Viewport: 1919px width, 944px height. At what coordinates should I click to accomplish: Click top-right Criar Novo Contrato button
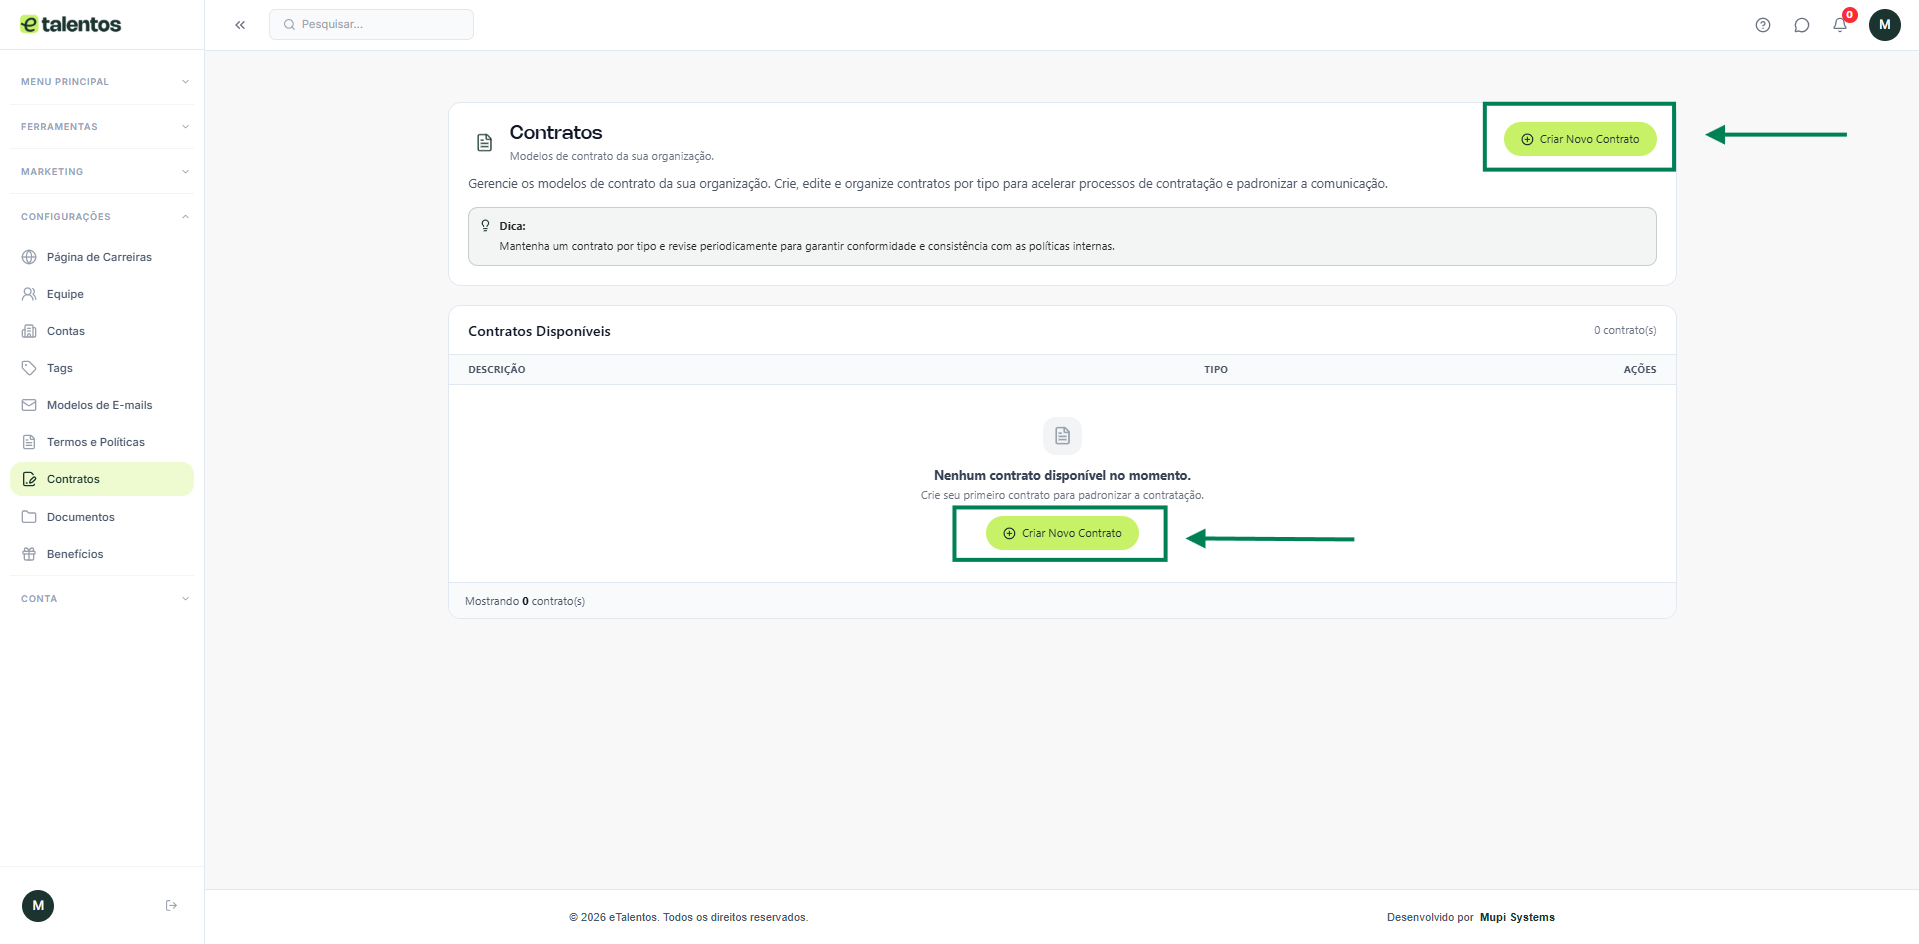pos(1580,139)
